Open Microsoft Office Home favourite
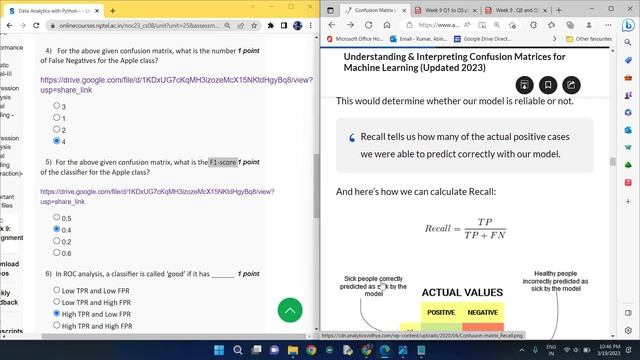 (355, 39)
